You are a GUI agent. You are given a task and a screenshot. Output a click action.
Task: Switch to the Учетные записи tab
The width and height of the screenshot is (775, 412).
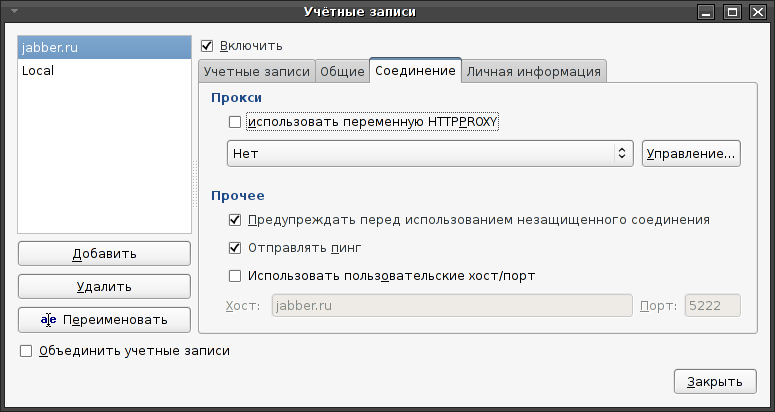(257, 71)
